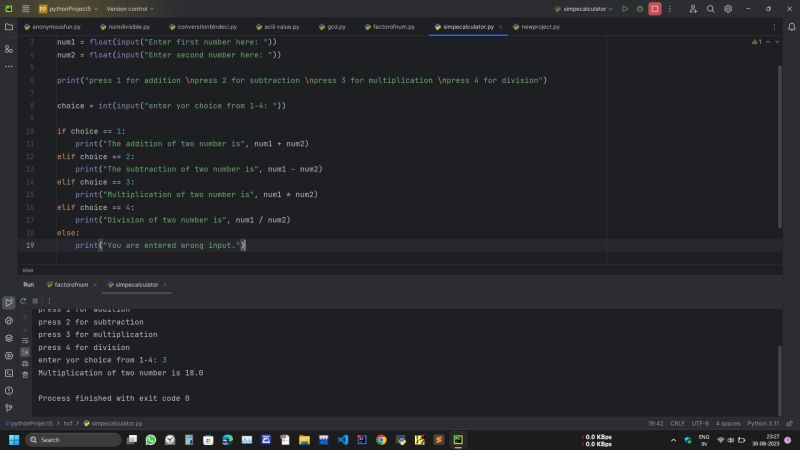The image size is (800, 450).
Task: Expand the Version control dropdown
Action: coord(130,9)
